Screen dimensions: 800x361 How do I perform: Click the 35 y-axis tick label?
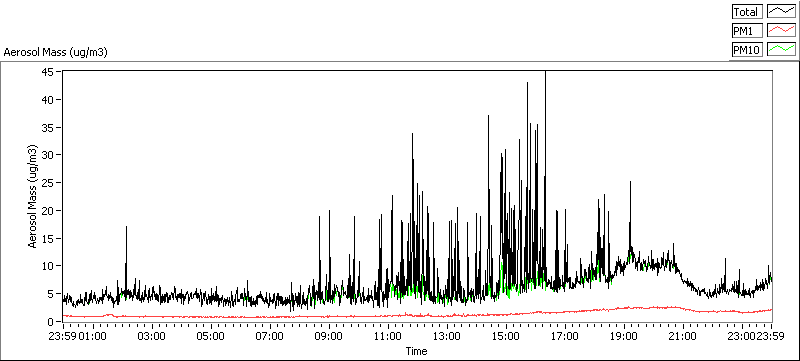pos(48,127)
